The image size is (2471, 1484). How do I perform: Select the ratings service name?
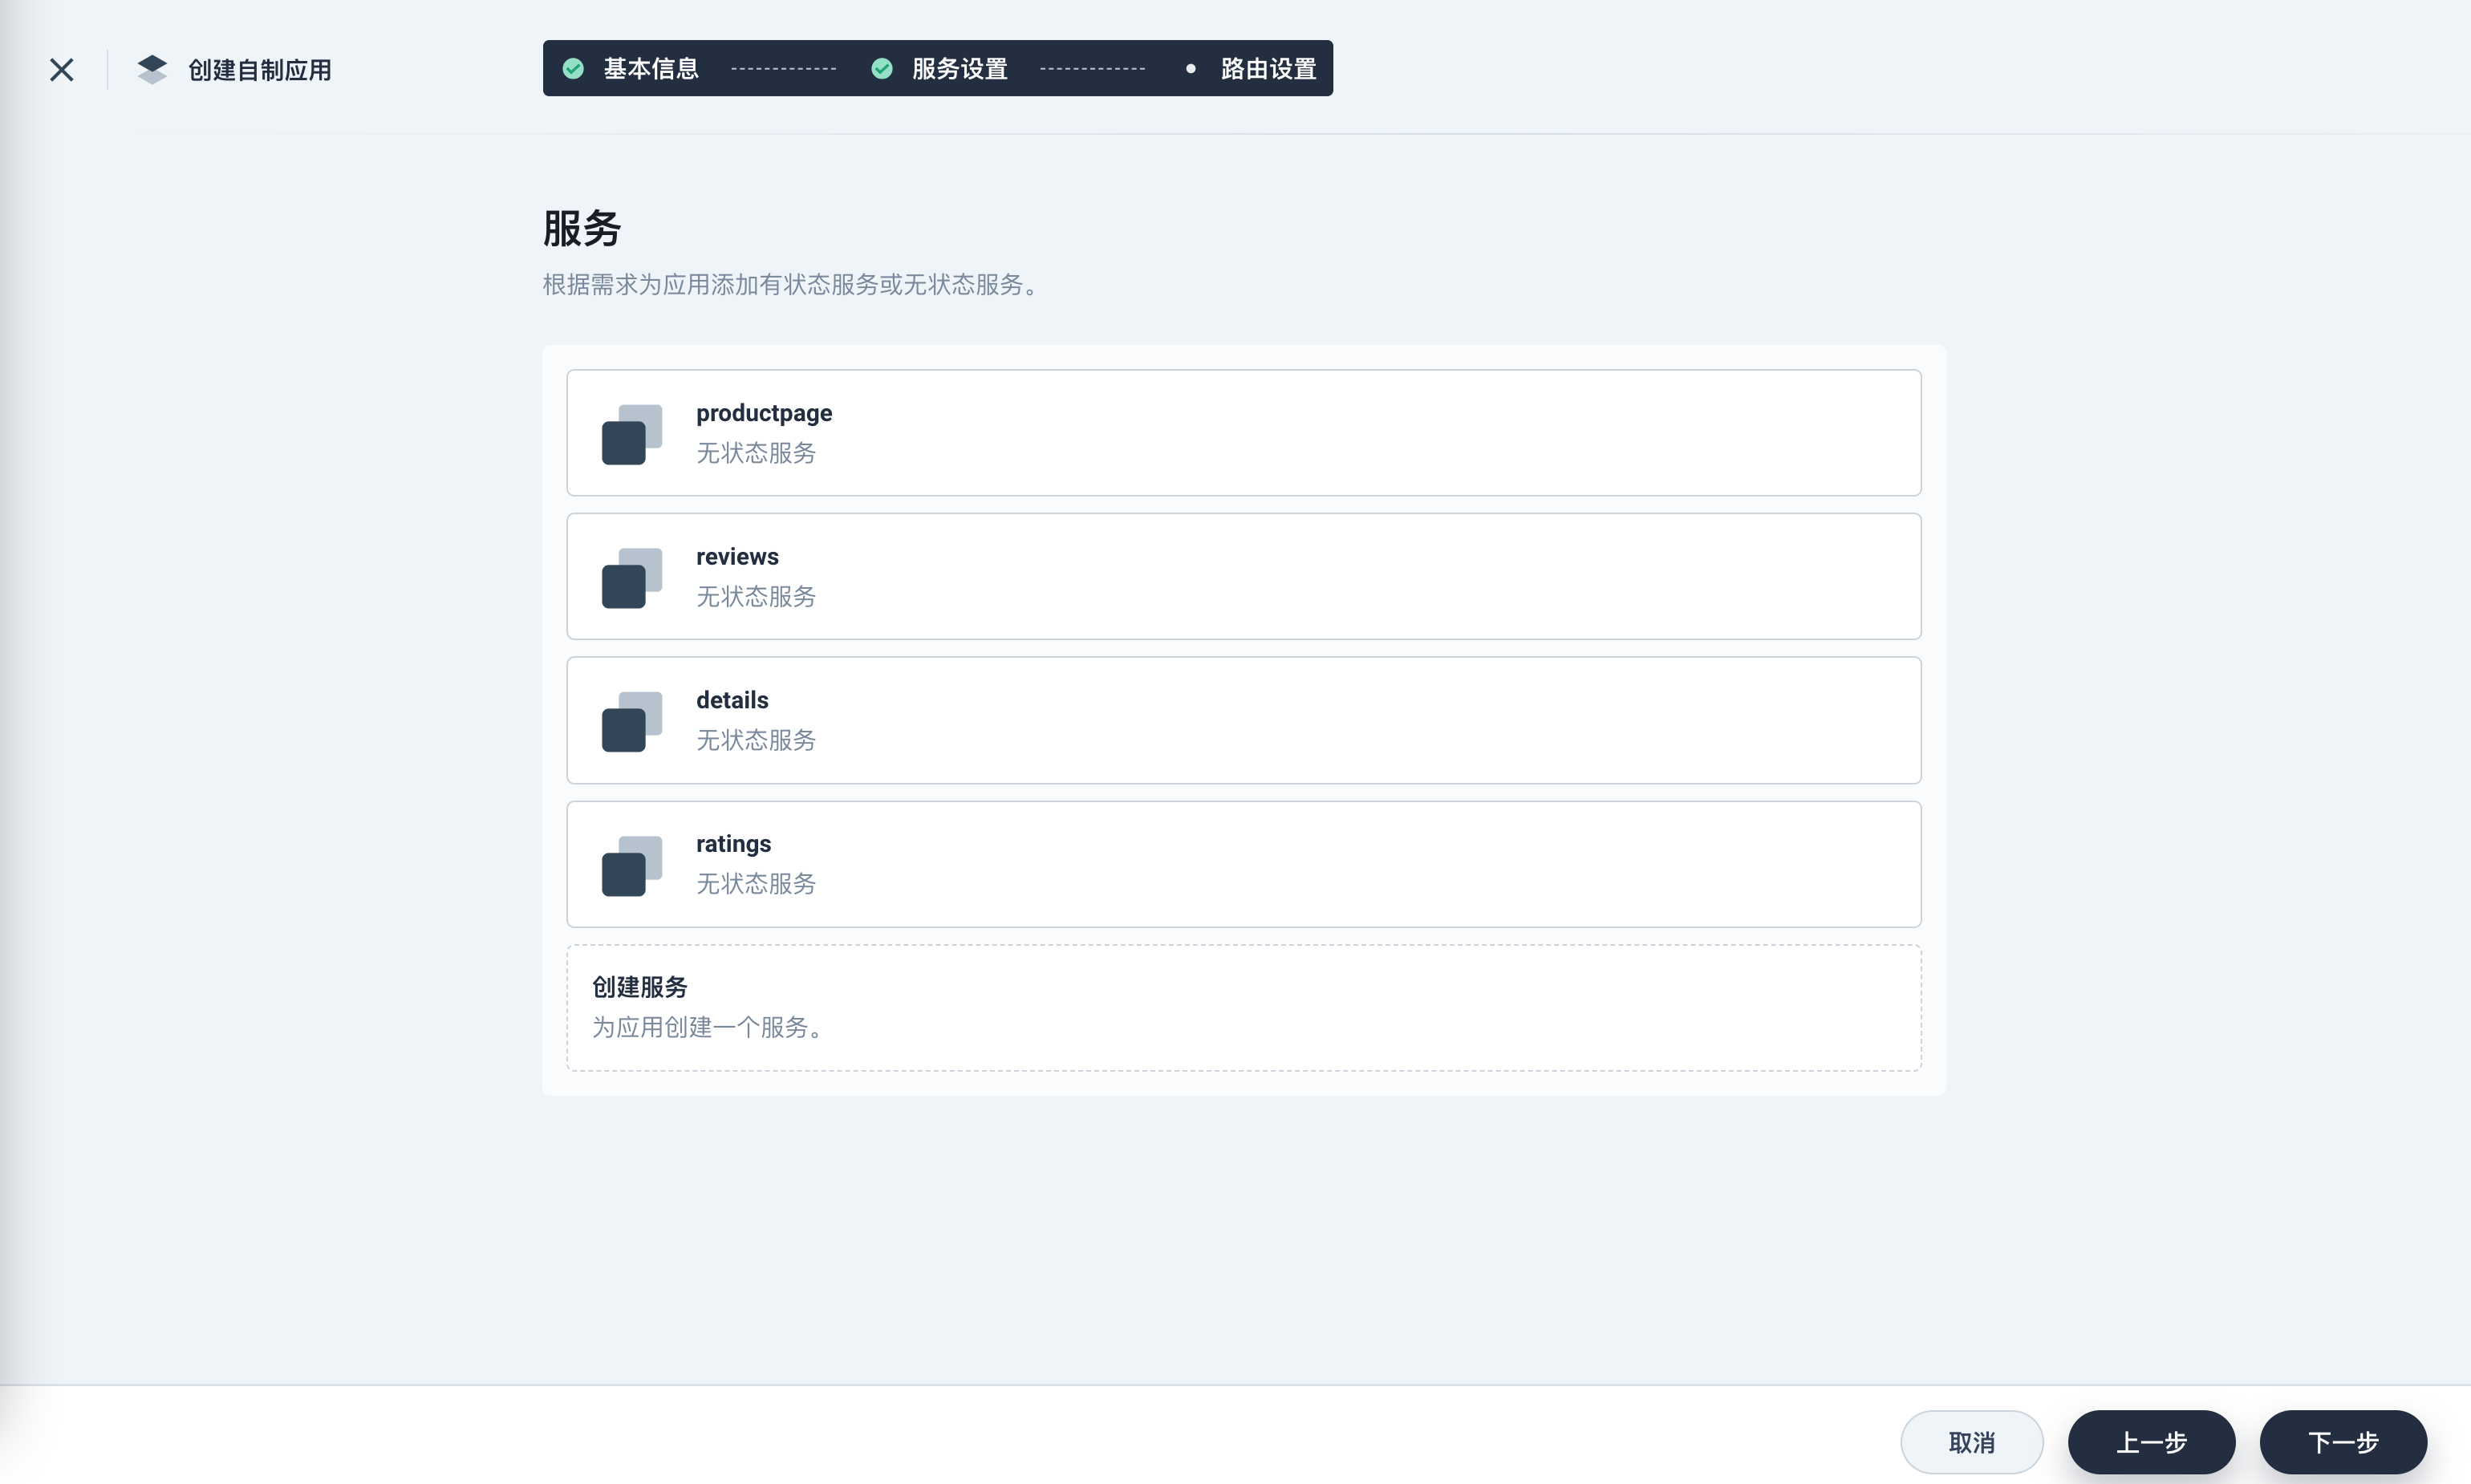tap(733, 844)
